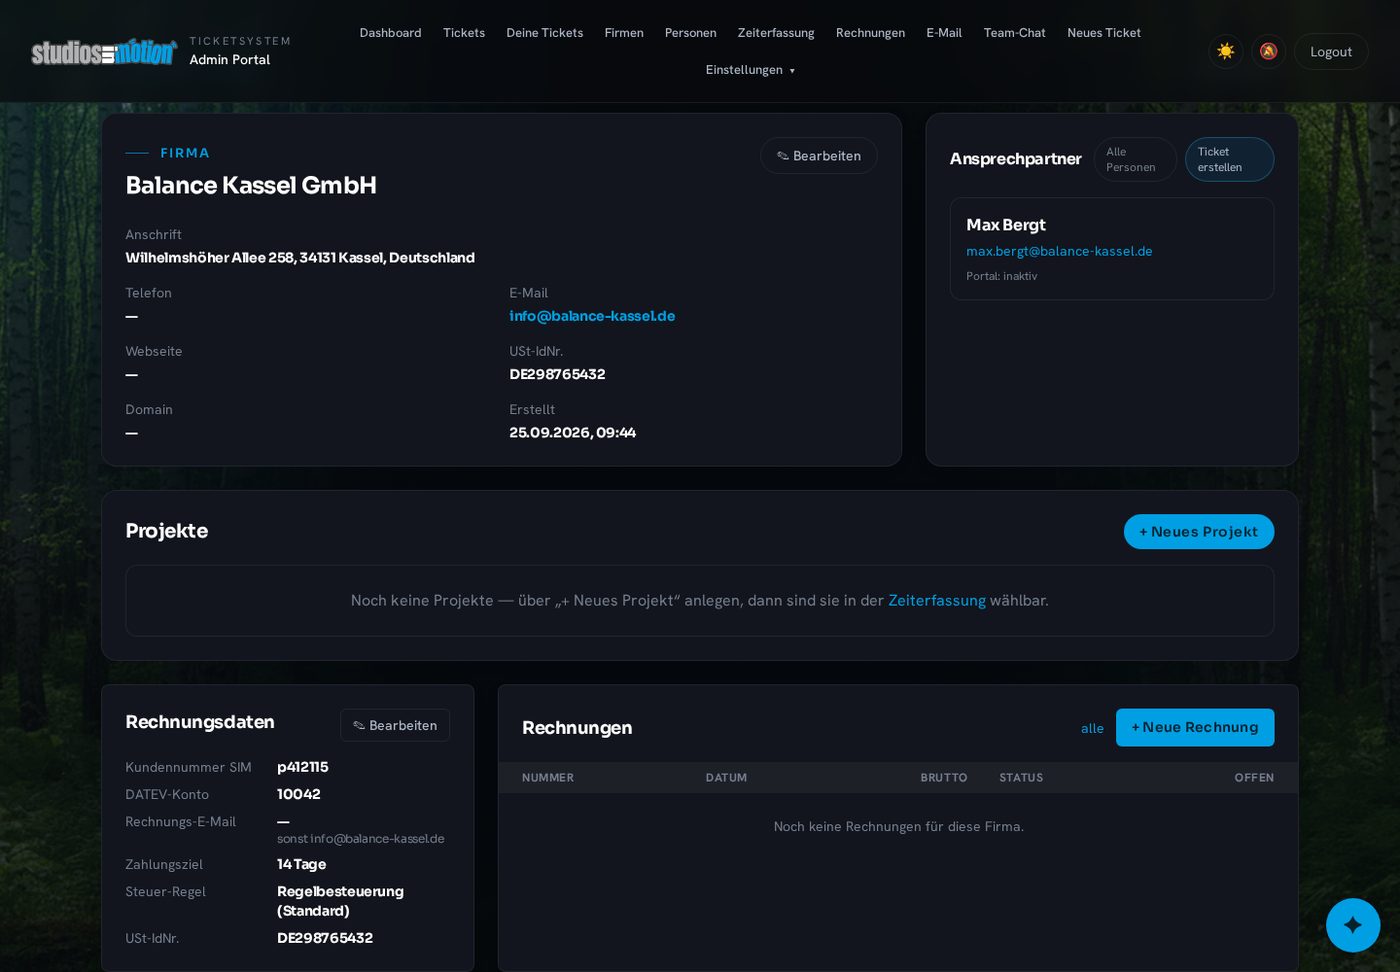This screenshot has width=1400, height=972.
Task: Show Alle Personen under Ansprechpartner
Action: [x=1135, y=160]
